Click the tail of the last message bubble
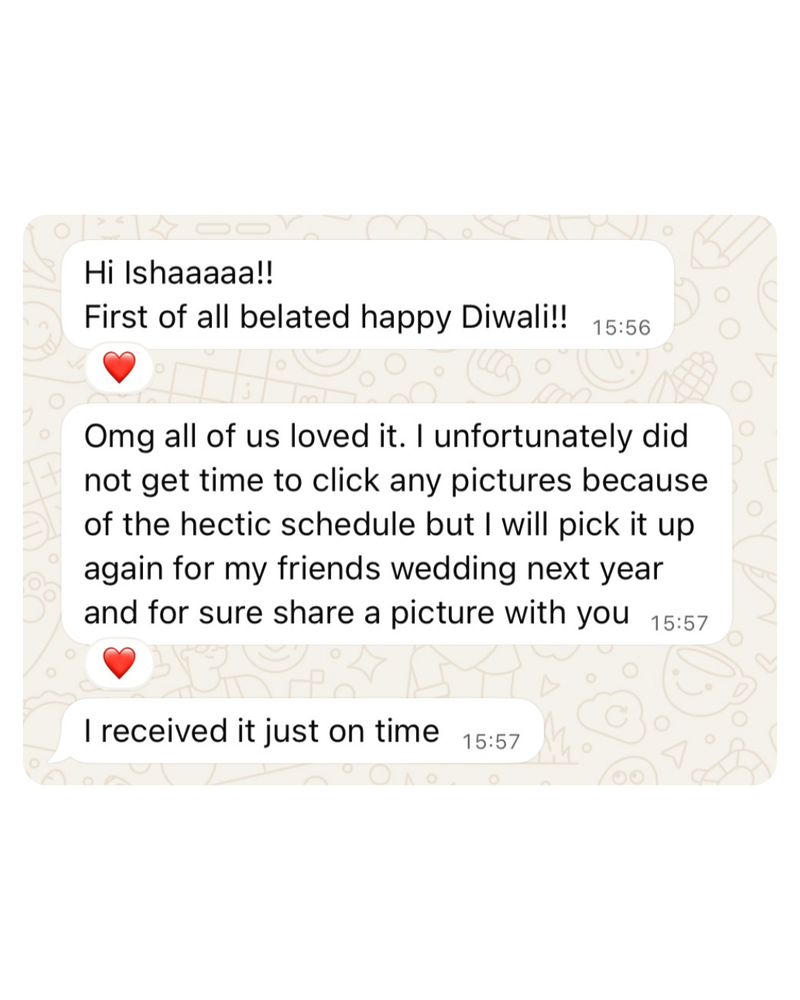Viewport: 800px width, 1000px height. pyautogui.click(x=59, y=754)
